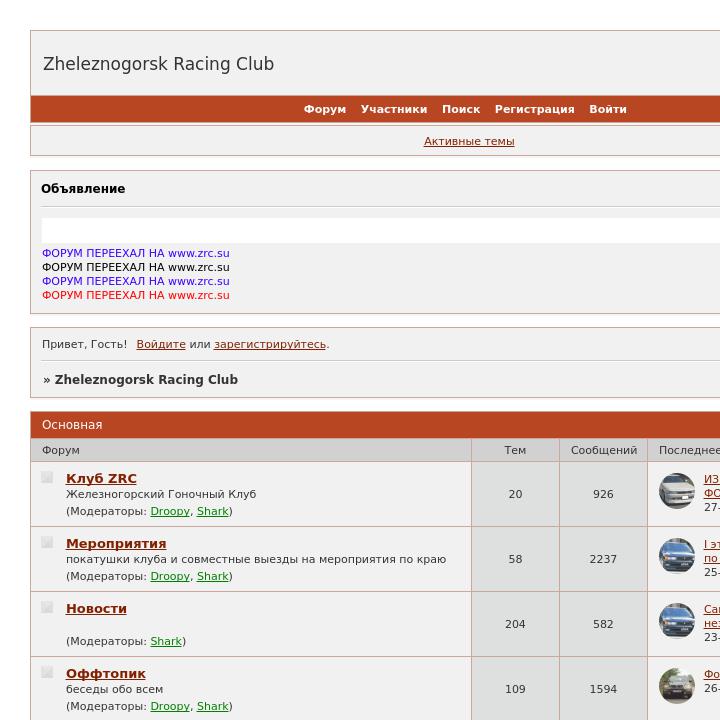Click the Войдите greeting link
The image size is (720, 720).
tap(161, 344)
